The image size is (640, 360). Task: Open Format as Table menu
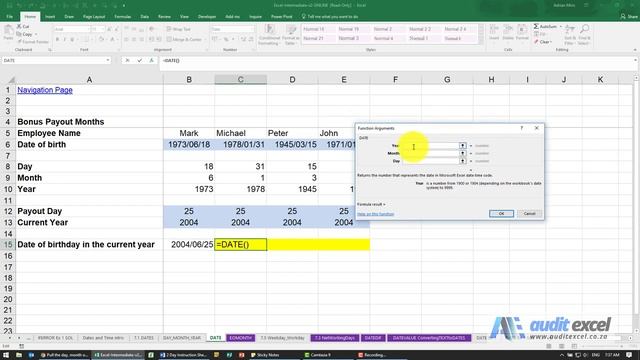tap(290, 35)
